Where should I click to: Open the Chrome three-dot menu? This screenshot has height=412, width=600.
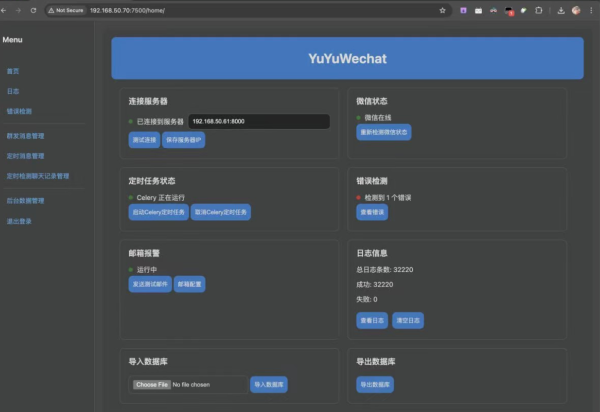coord(591,10)
